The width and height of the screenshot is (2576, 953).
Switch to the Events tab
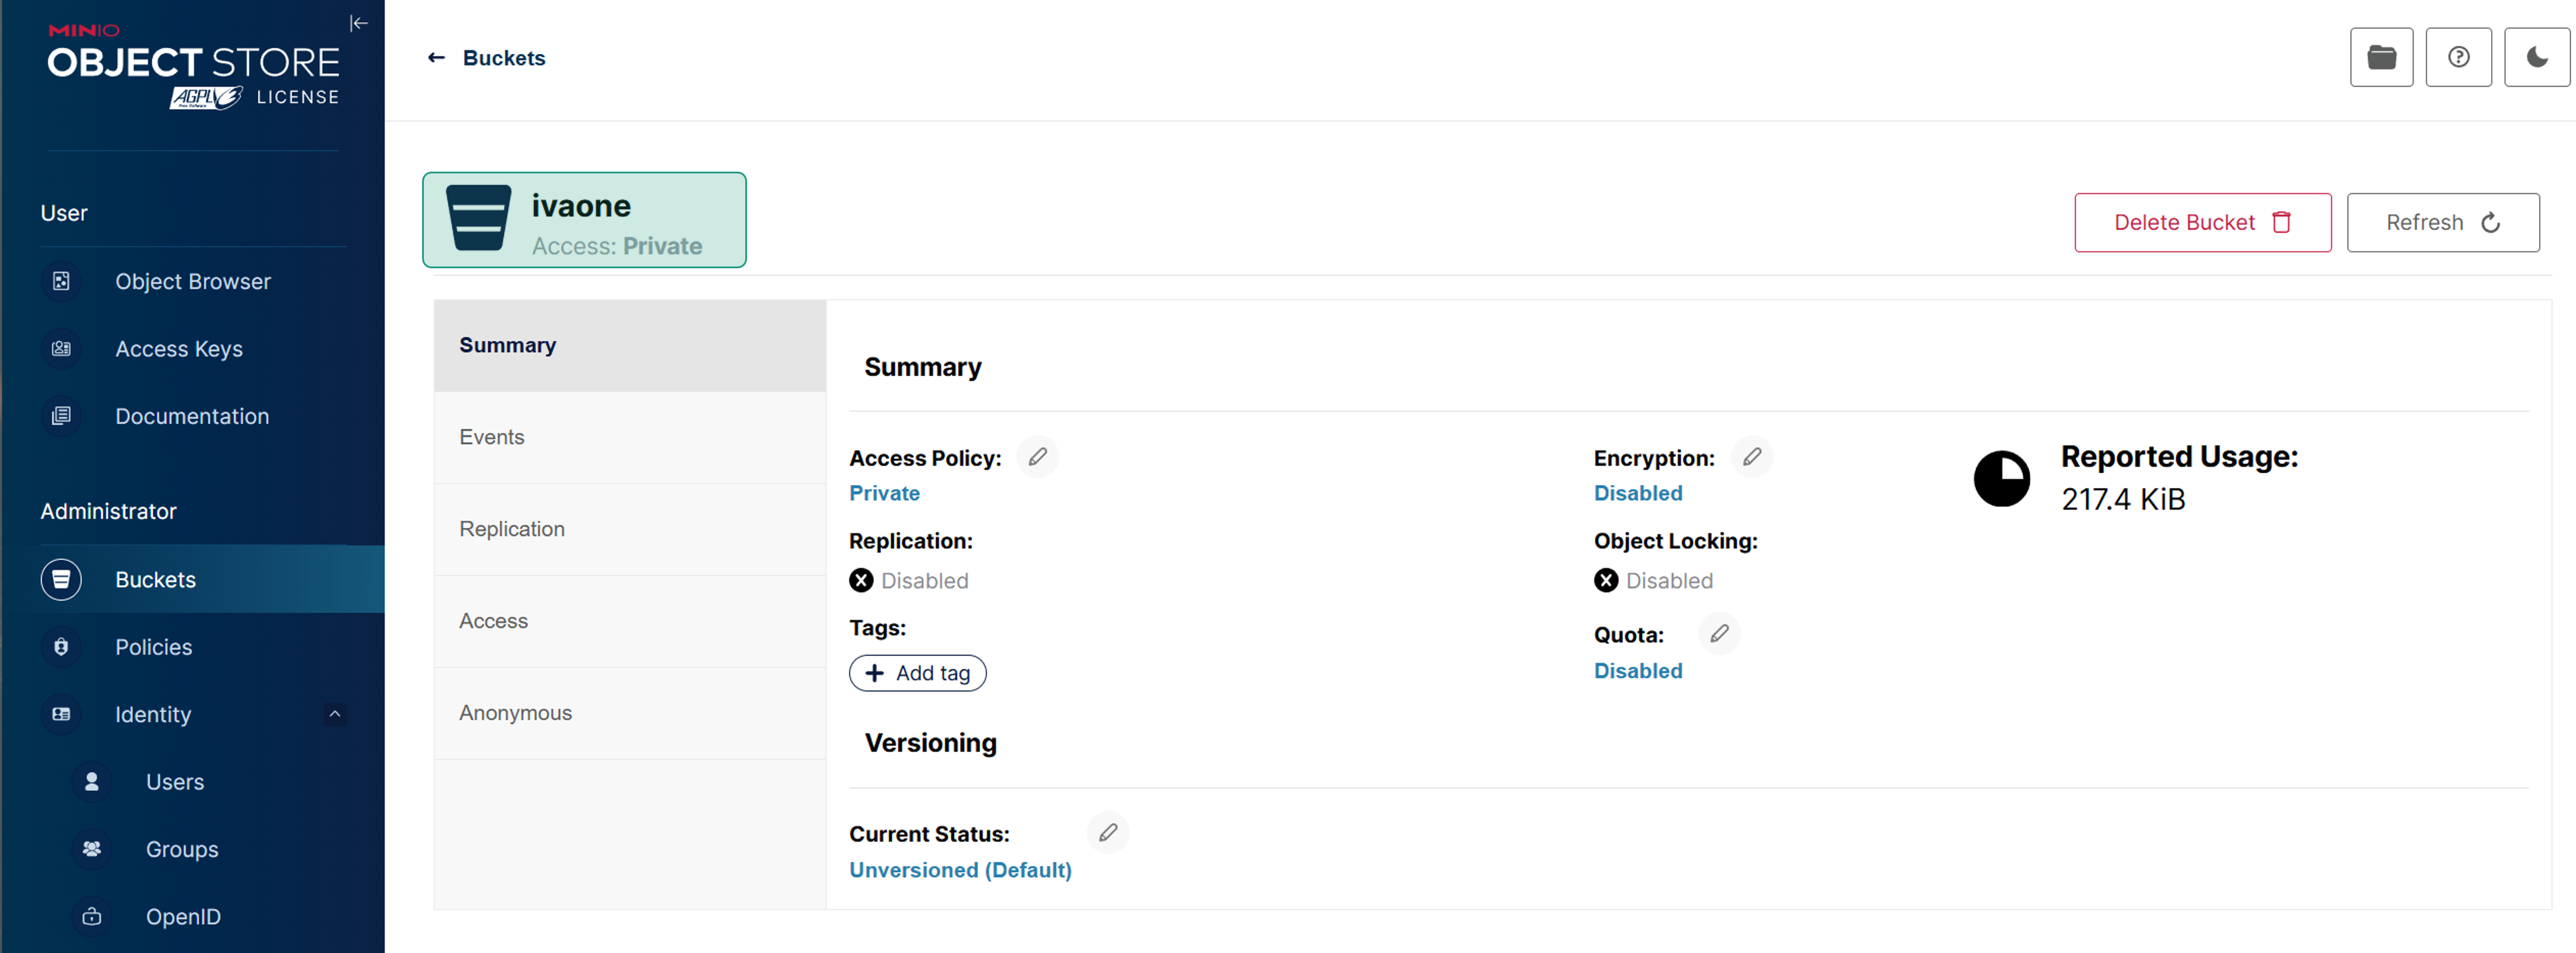tap(491, 437)
